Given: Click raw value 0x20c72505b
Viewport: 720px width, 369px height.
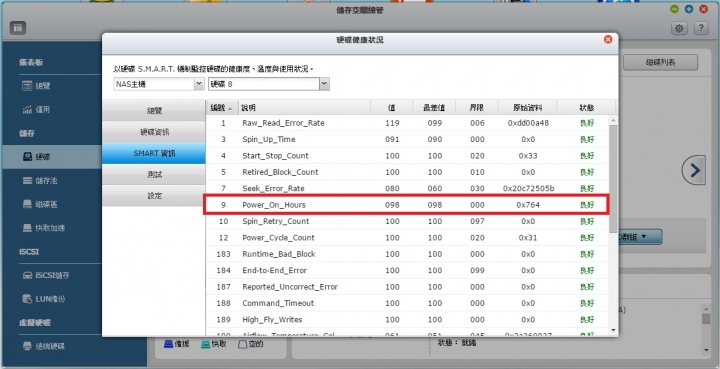Looking at the screenshot, I should 528,188.
